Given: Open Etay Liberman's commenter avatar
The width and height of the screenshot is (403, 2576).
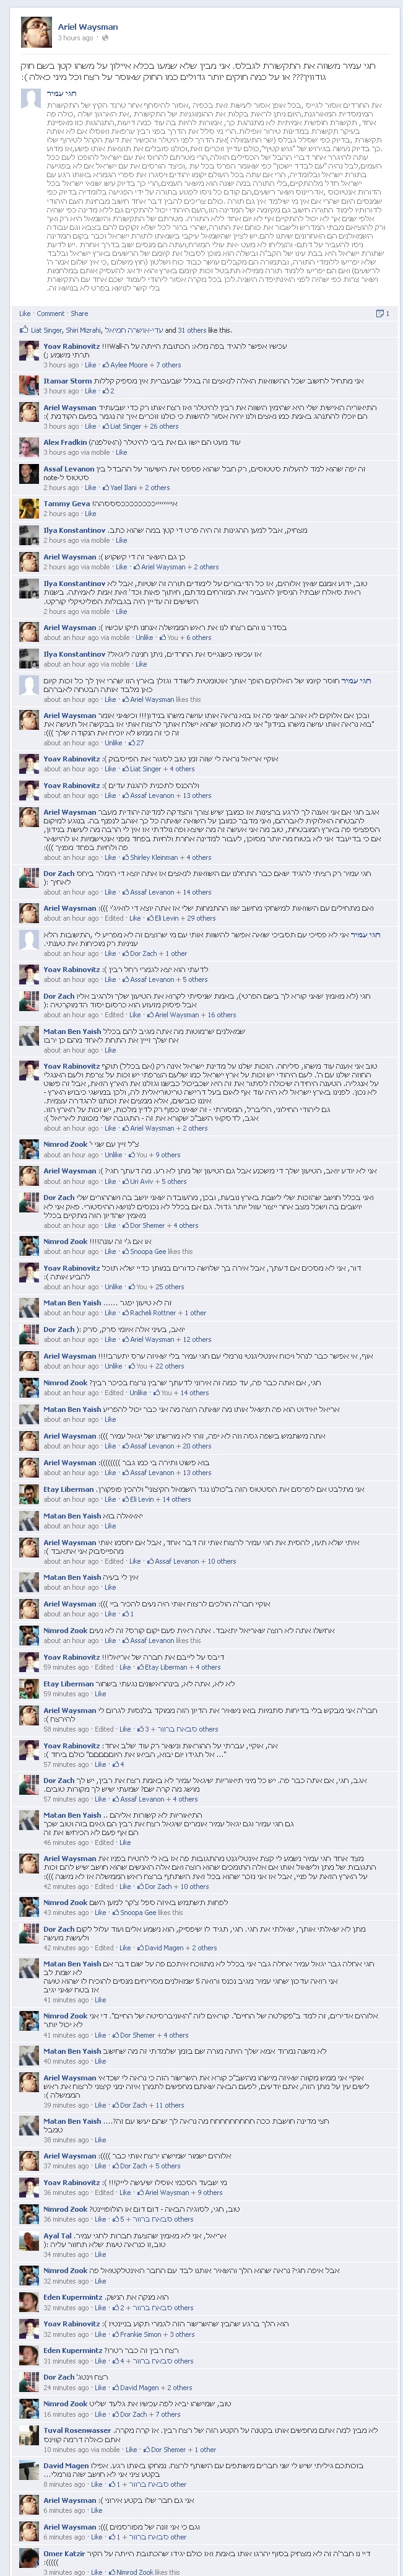Looking at the screenshot, I should point(30,1493).
